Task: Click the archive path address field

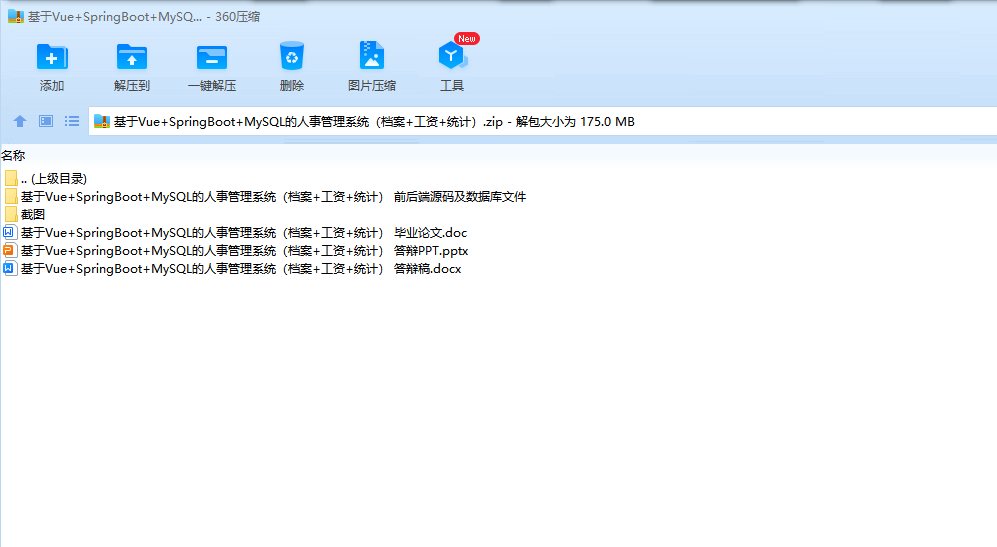Action: [x=542, y=121]
